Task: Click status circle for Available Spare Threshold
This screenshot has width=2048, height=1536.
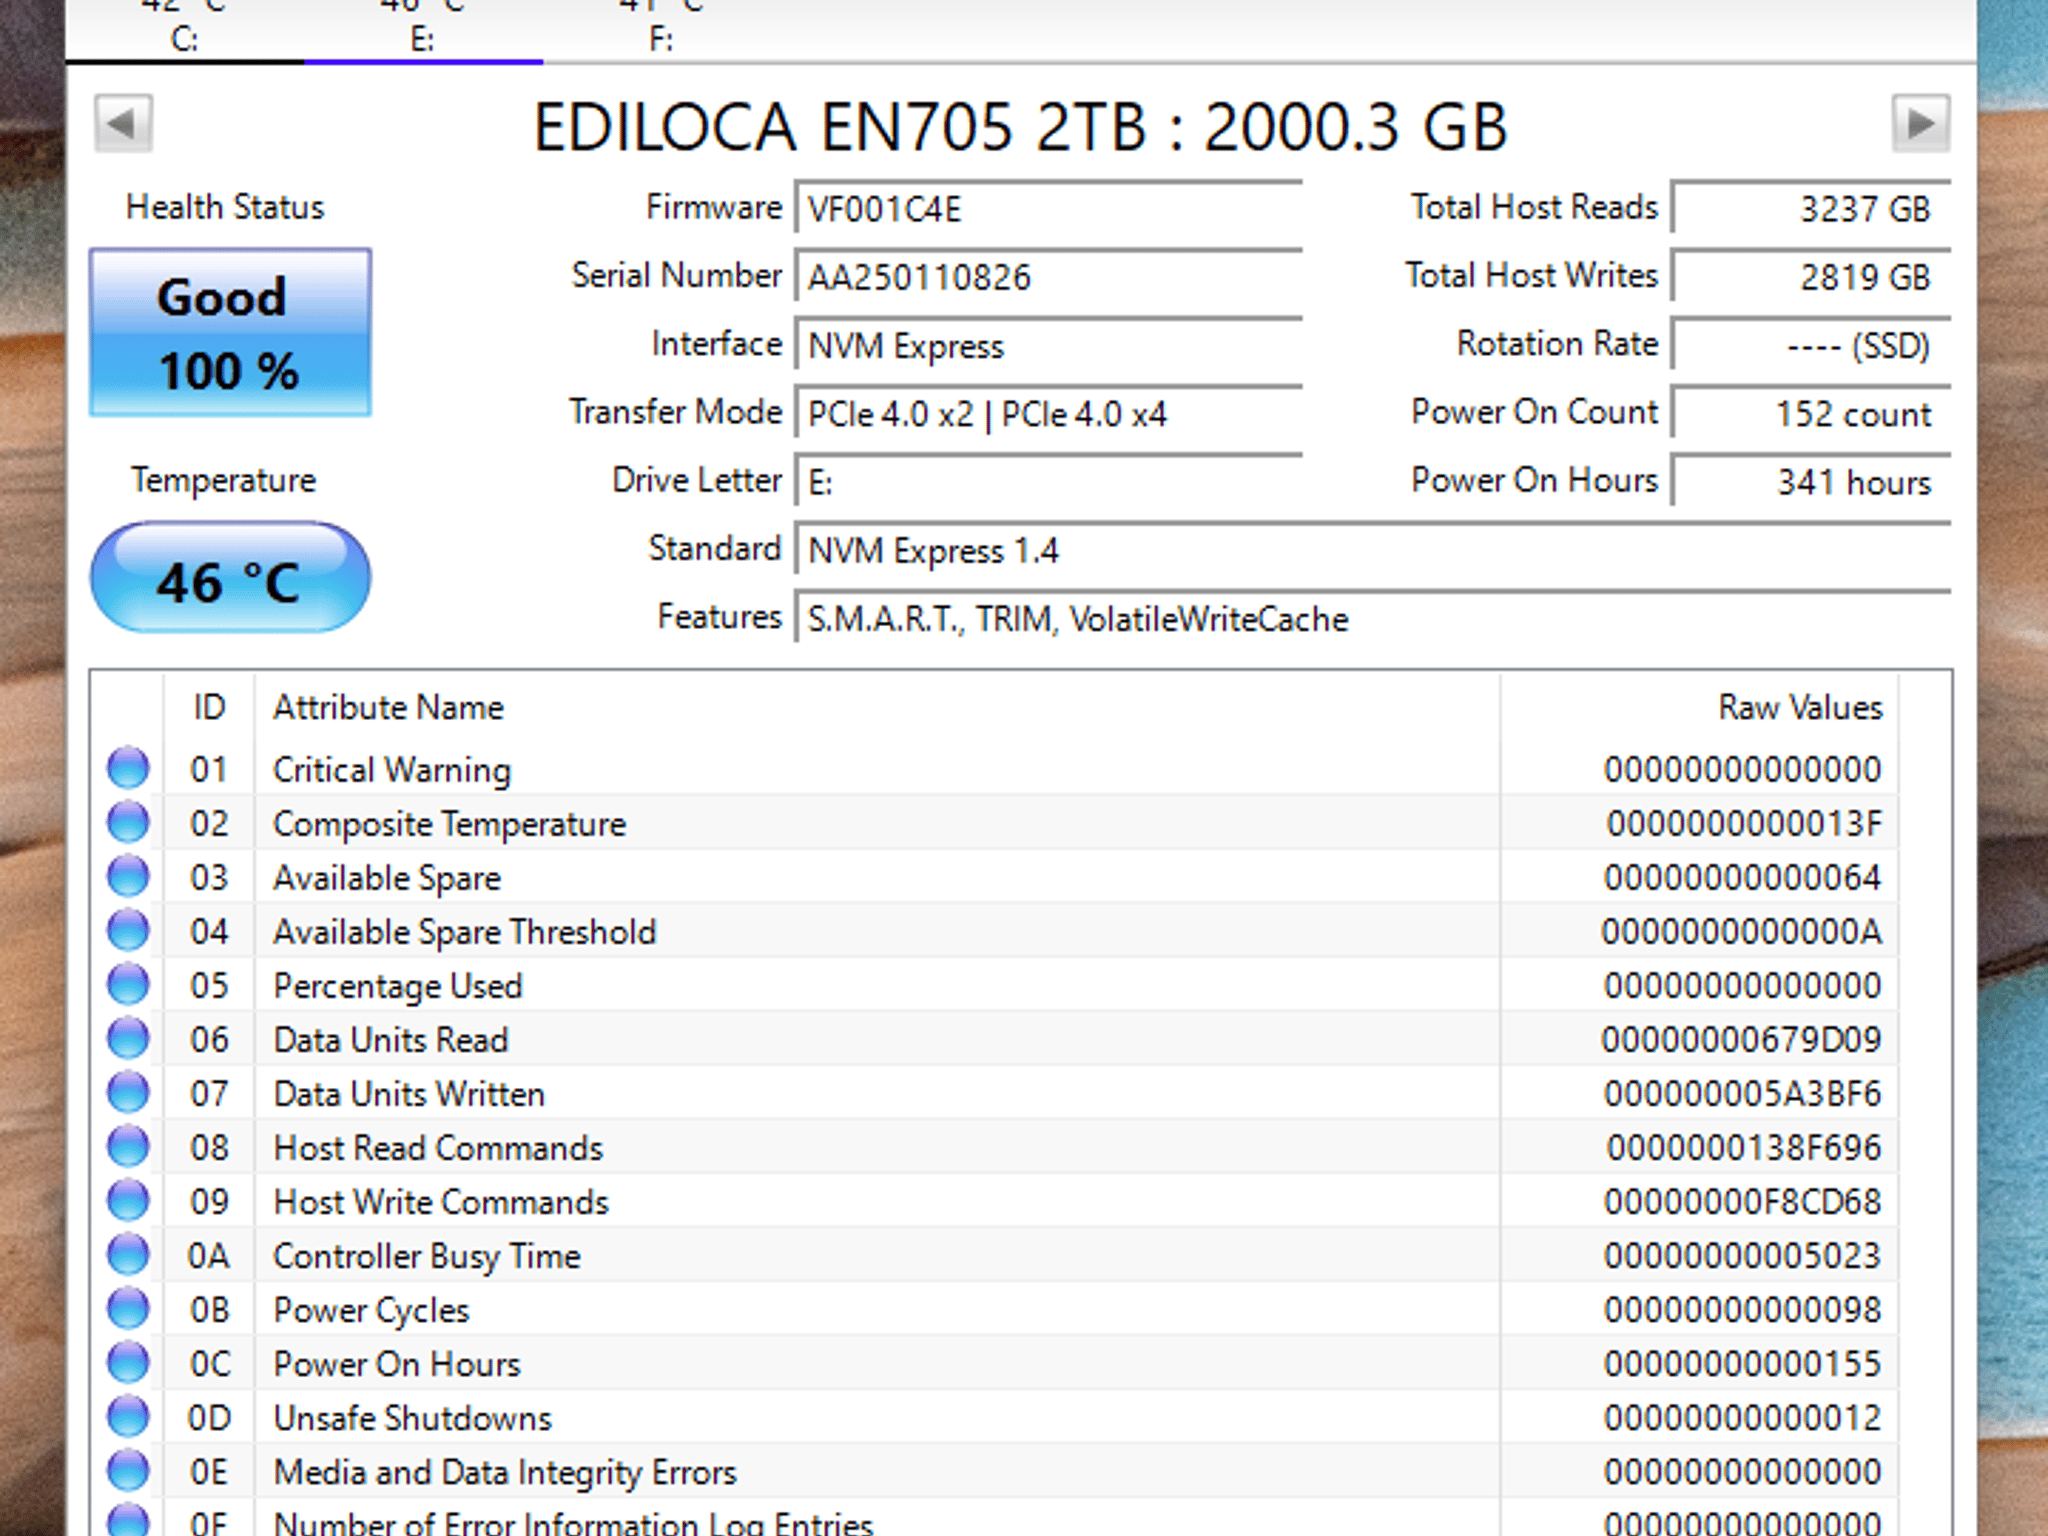Action: 128,930
